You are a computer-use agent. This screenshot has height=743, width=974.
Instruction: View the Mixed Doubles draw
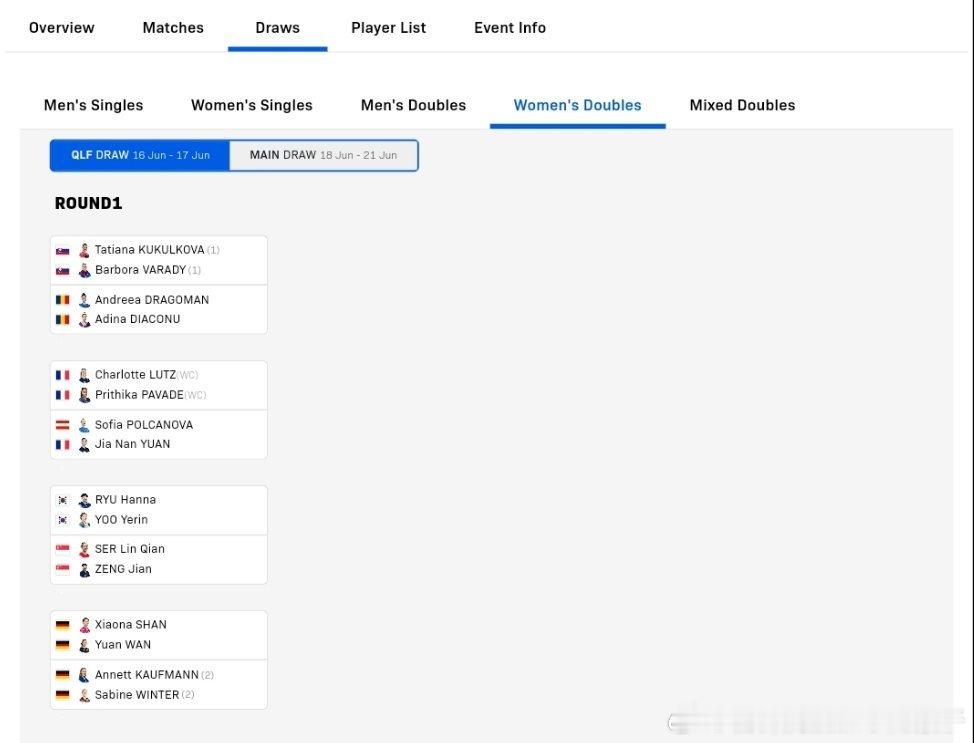coord(742,106)
